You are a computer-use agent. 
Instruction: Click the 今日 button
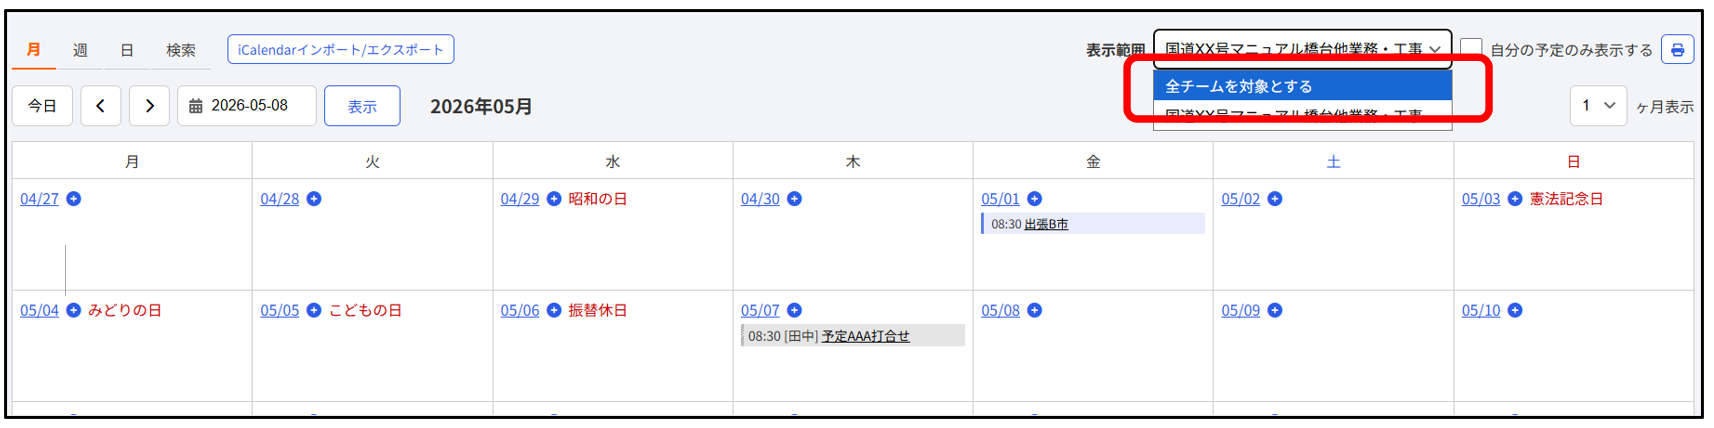(x=42, y=106)
